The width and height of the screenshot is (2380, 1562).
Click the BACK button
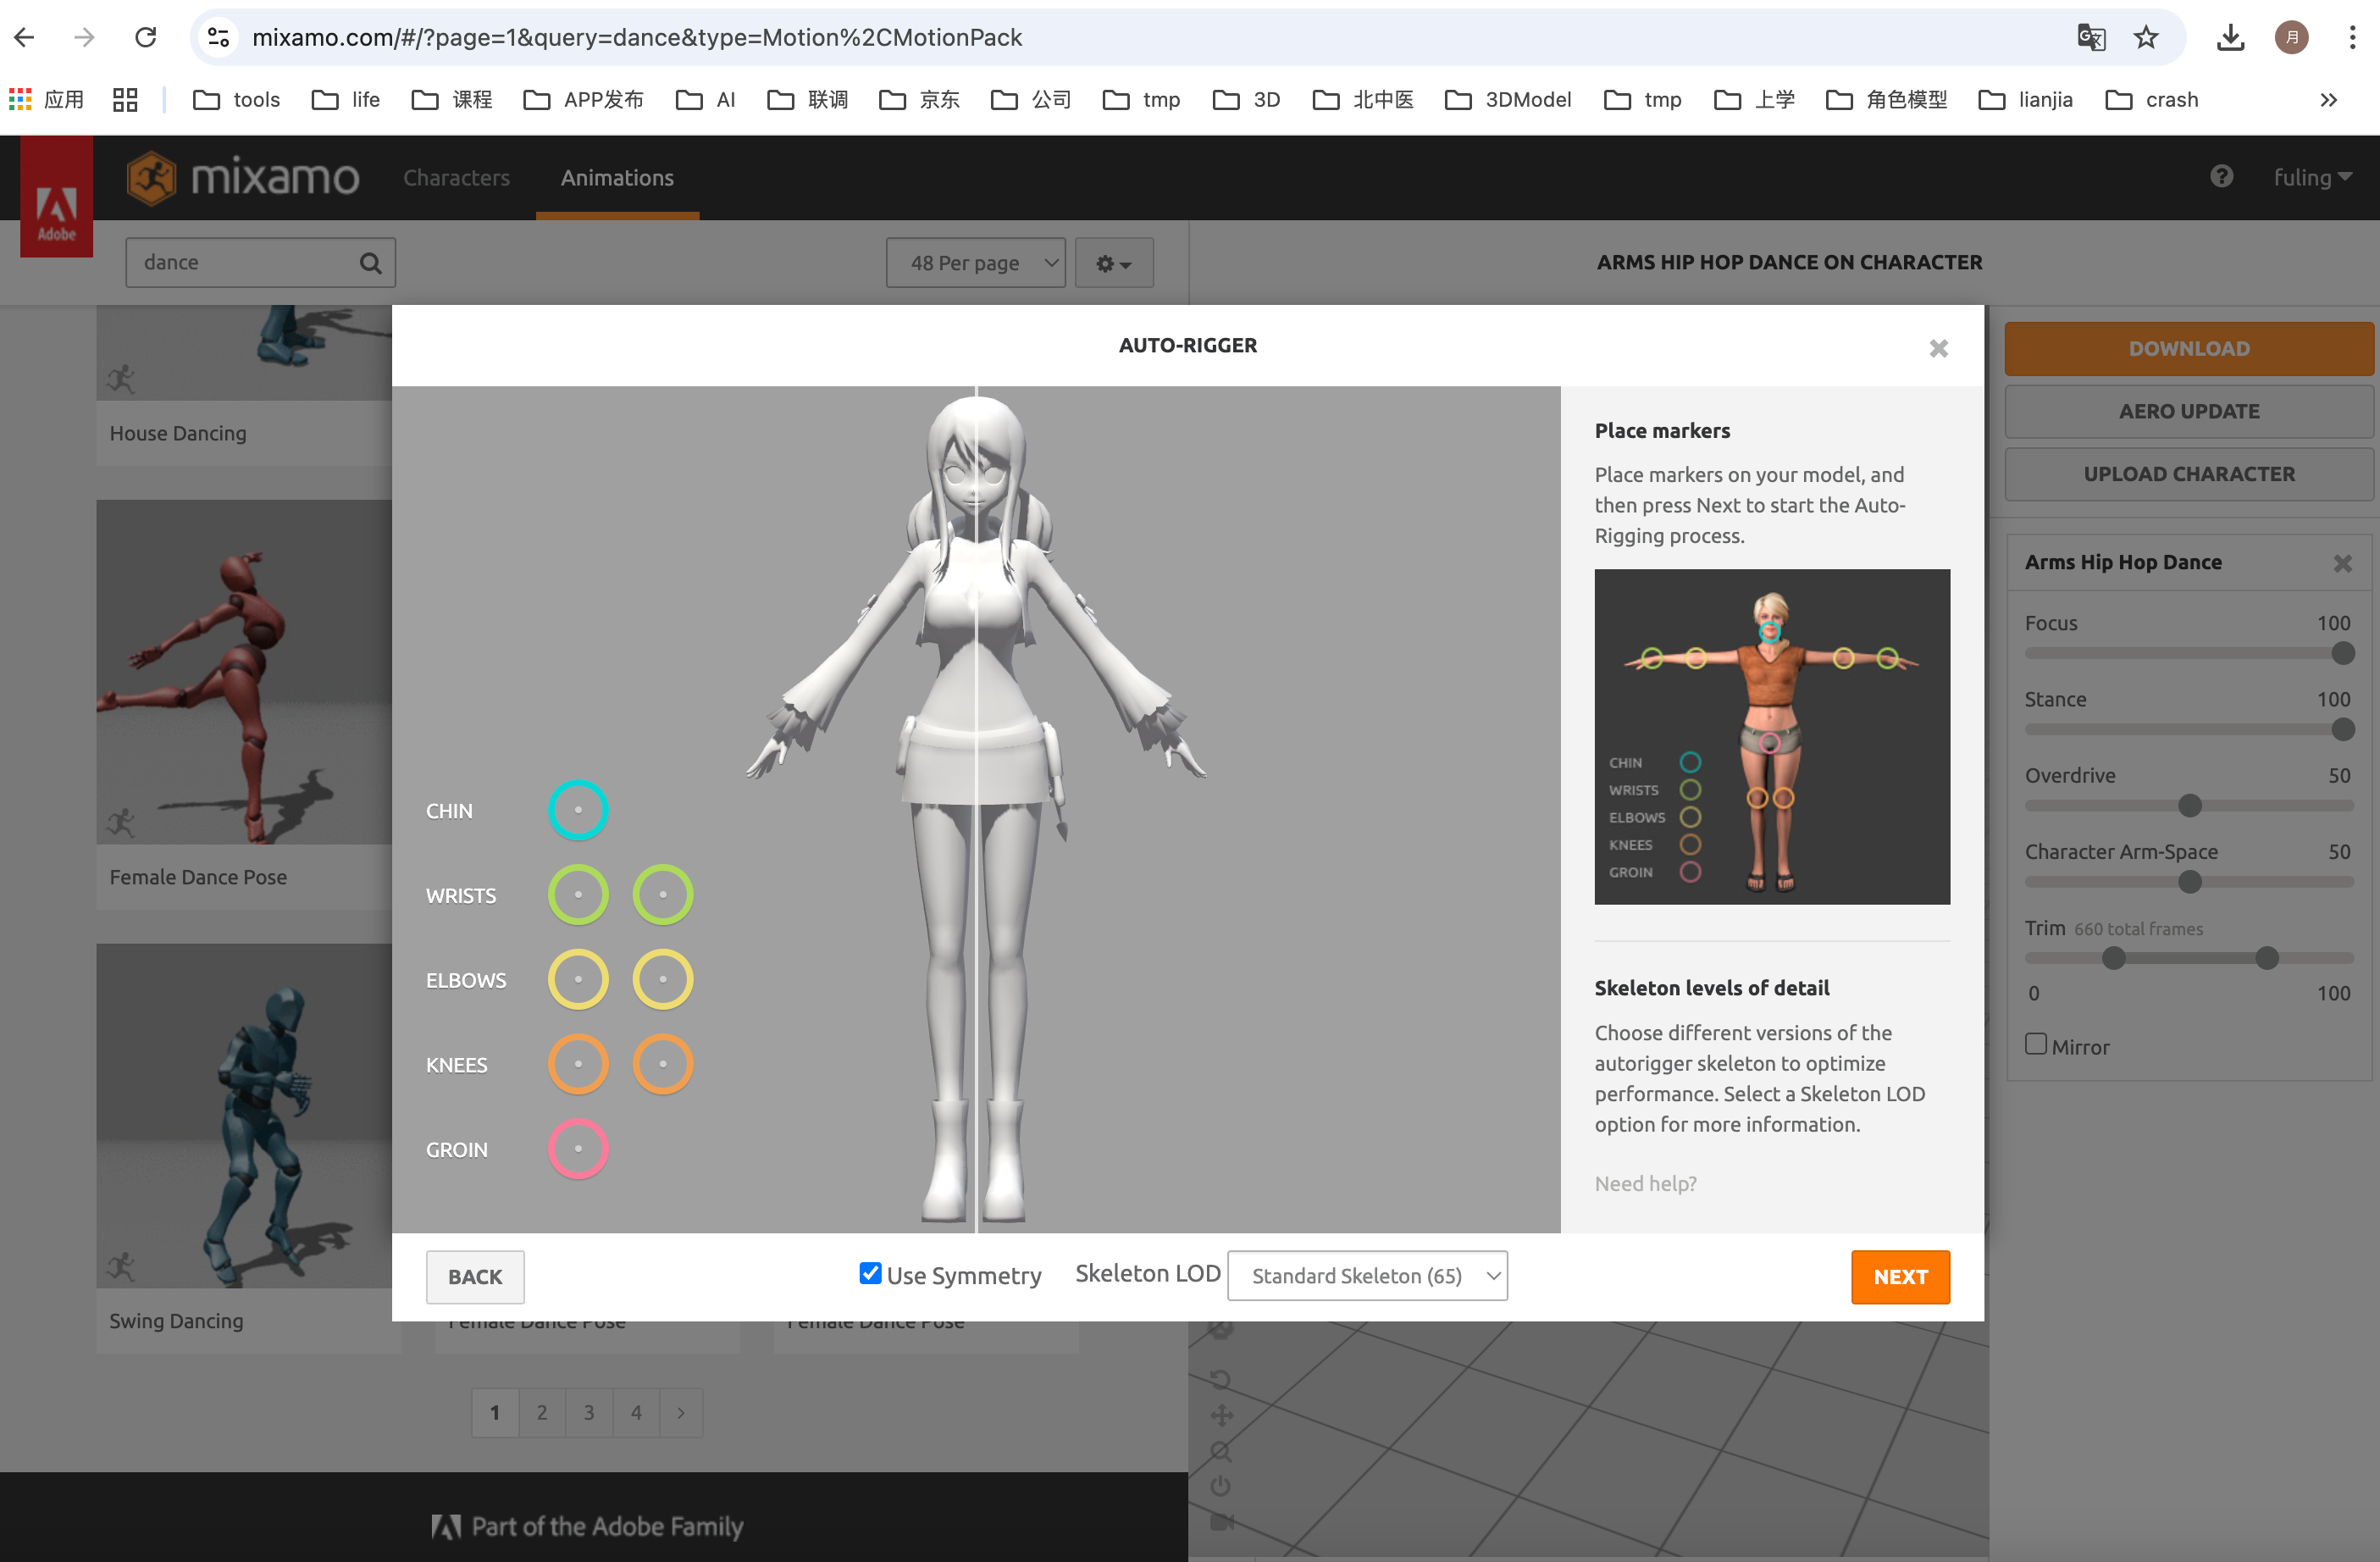(474, 1276)
